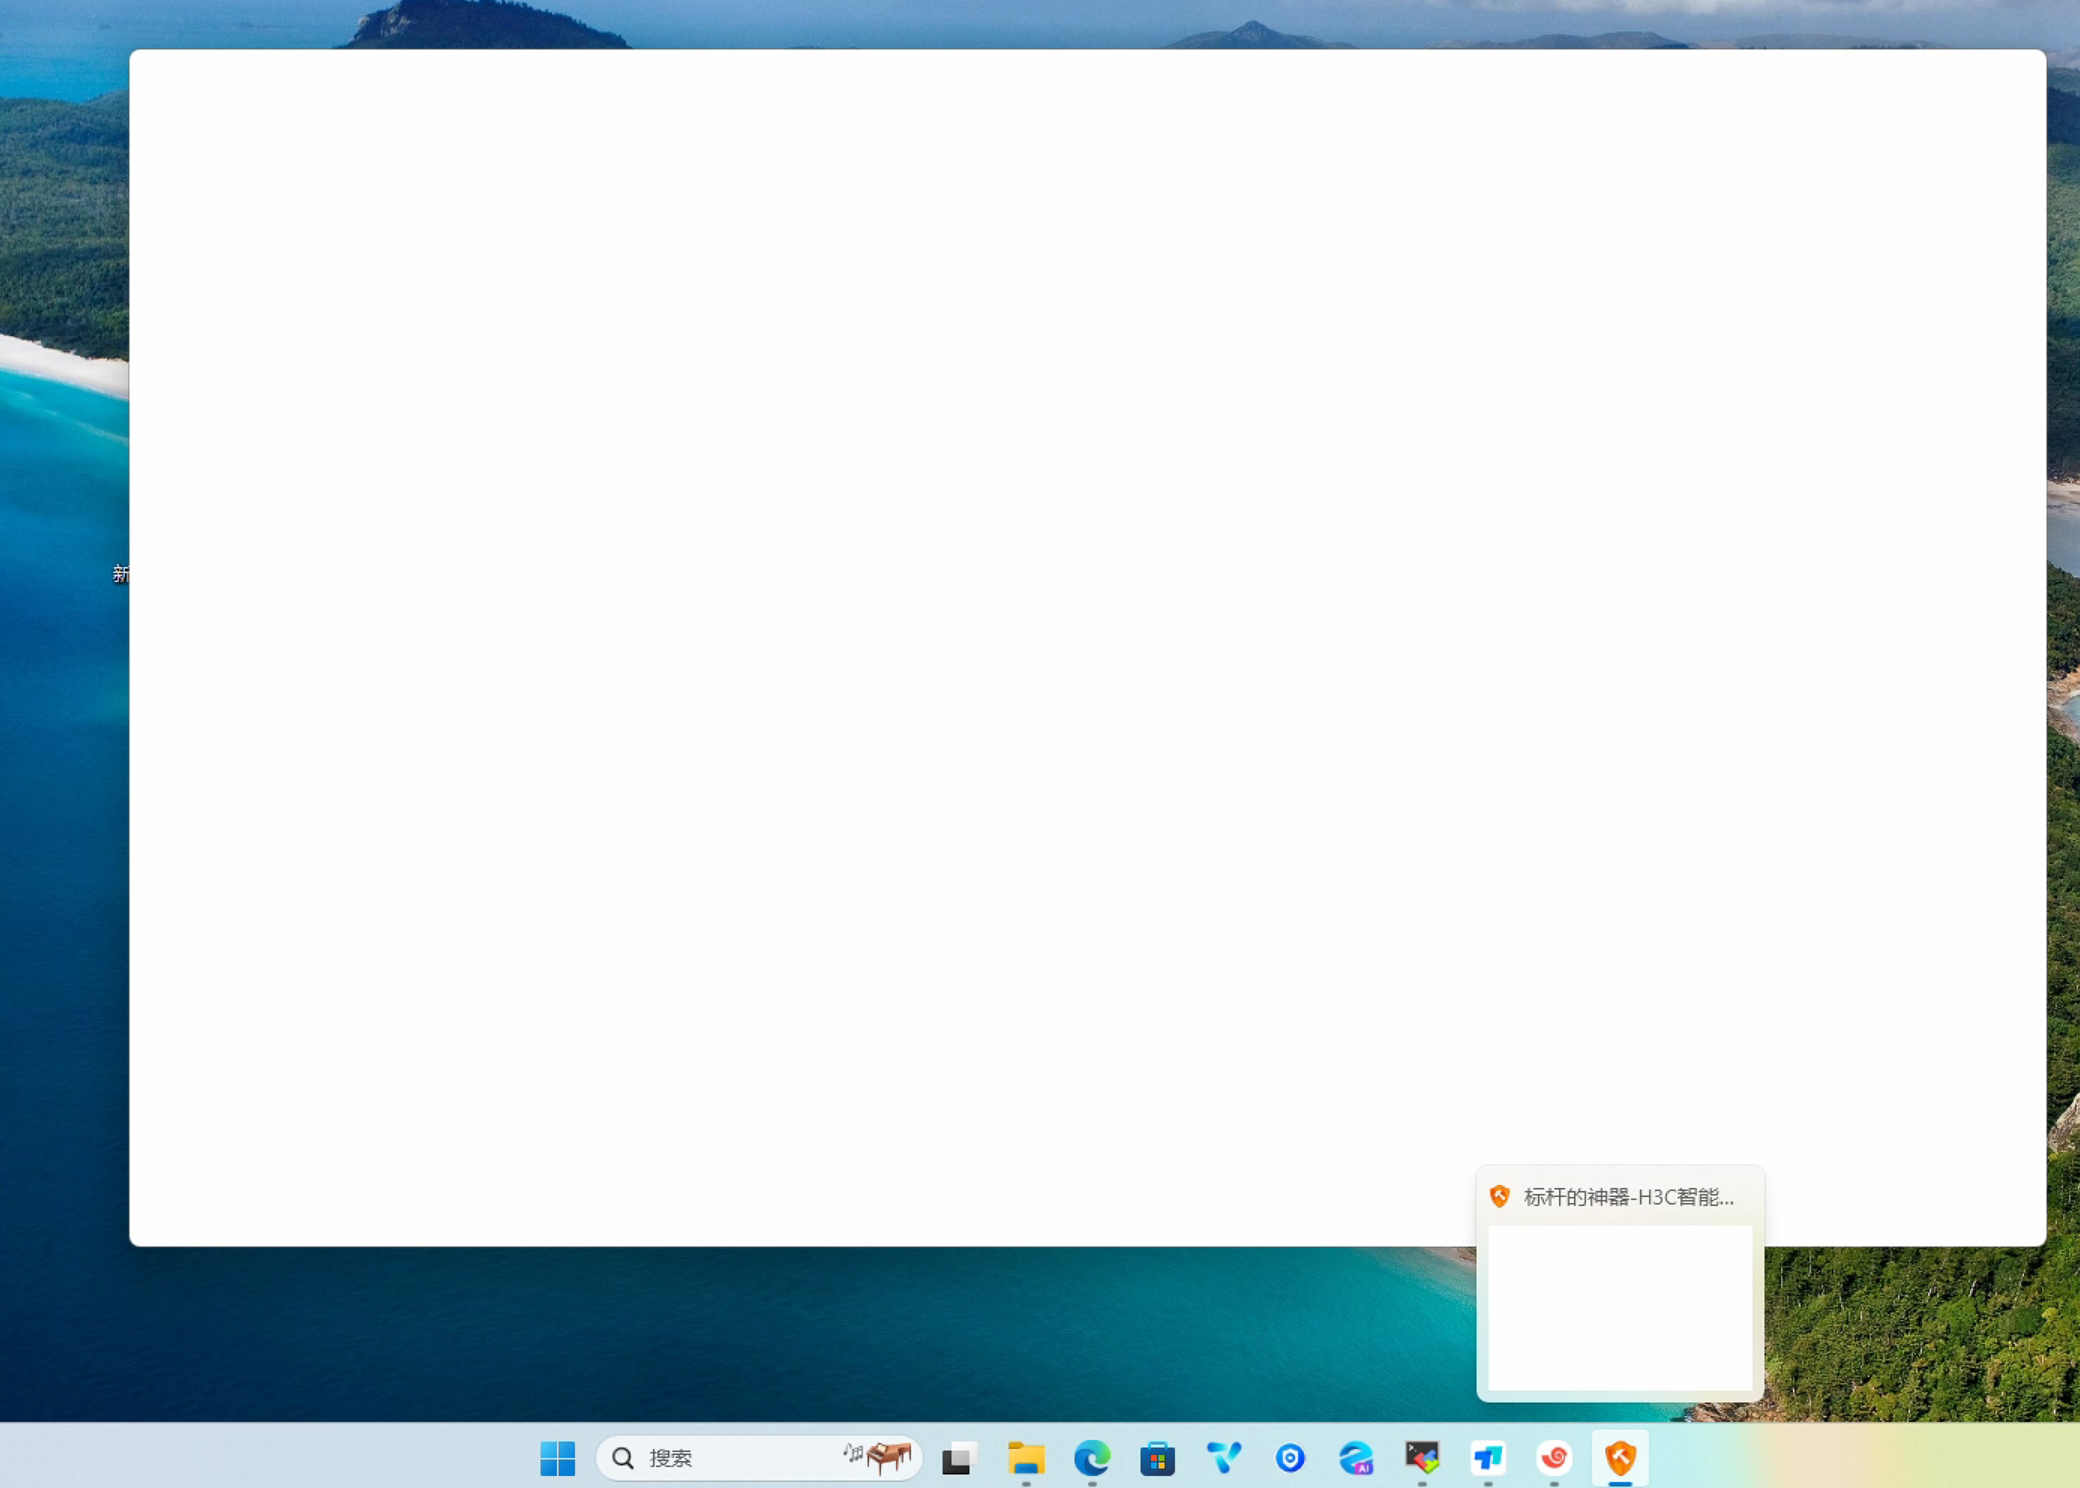Click the blue T-shaped taskbar app
Image resolution: width=2080 pixels, height=1488 pixels.
(x=1488, y=1458)
